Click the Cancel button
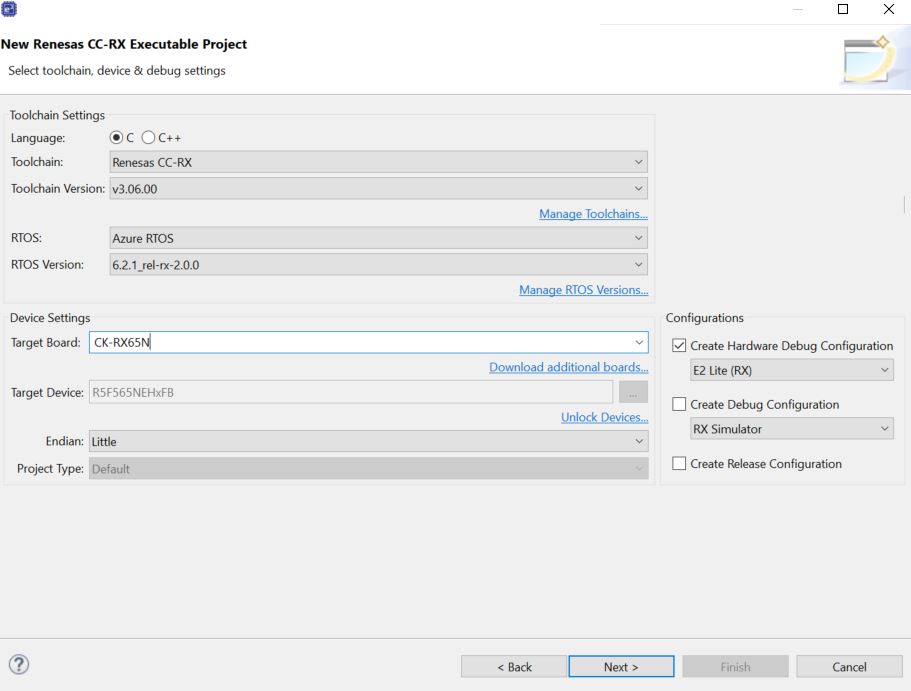 [849, 667]
